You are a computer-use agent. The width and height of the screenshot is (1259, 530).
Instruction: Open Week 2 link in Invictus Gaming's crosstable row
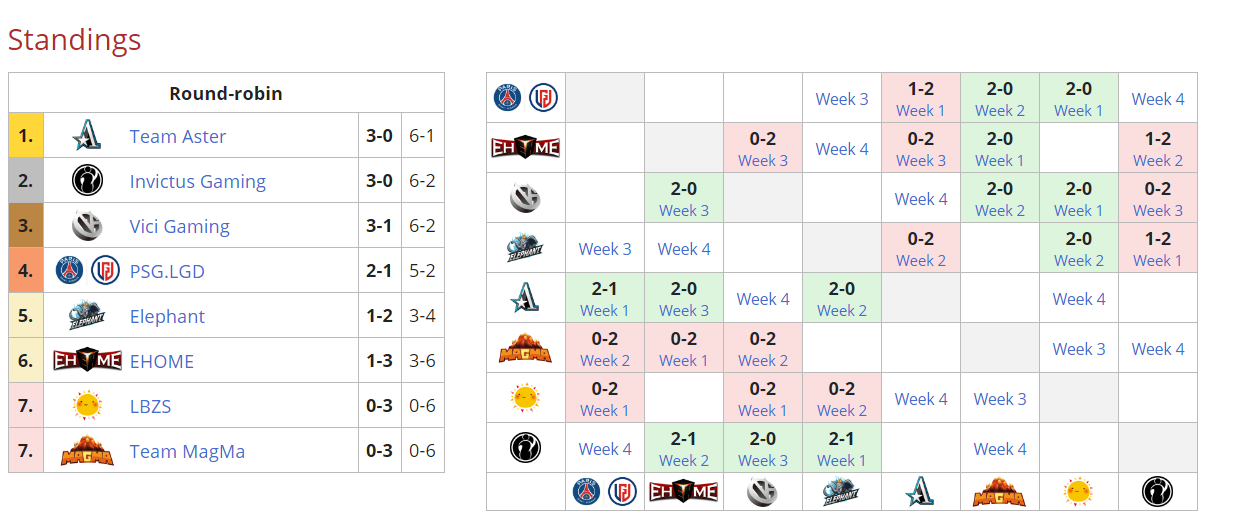(684, 460)
